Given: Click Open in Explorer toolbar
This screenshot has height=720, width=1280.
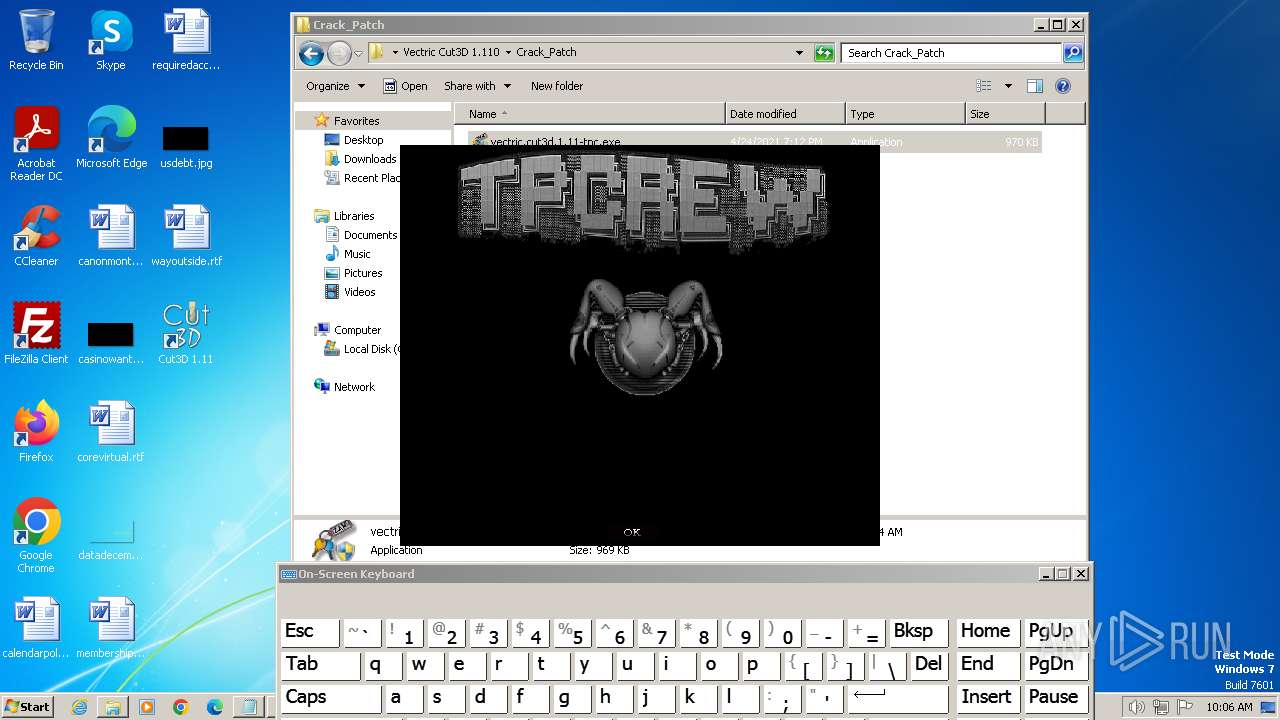Looking at the screenshot, I should (405, 86).
